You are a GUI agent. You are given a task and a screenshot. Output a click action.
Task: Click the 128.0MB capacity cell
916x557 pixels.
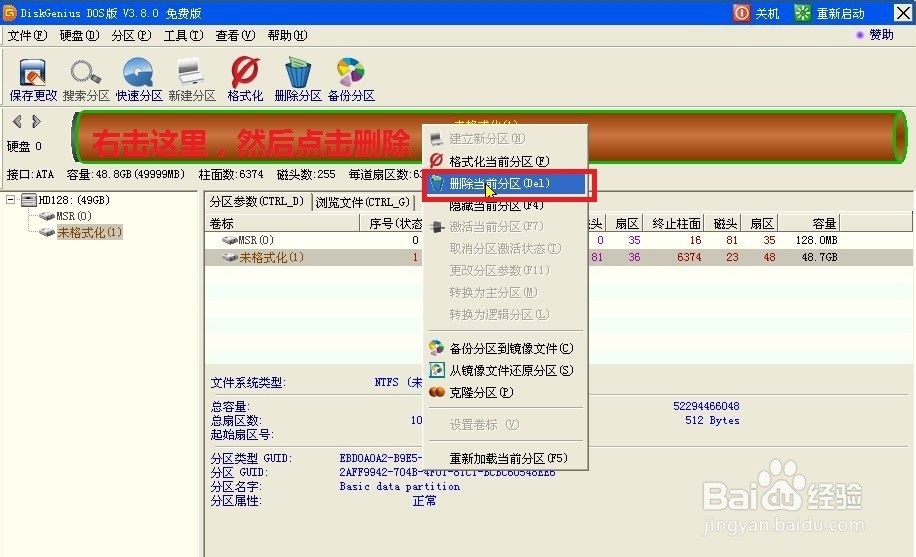pyautogui.click(x=816, y=240)
